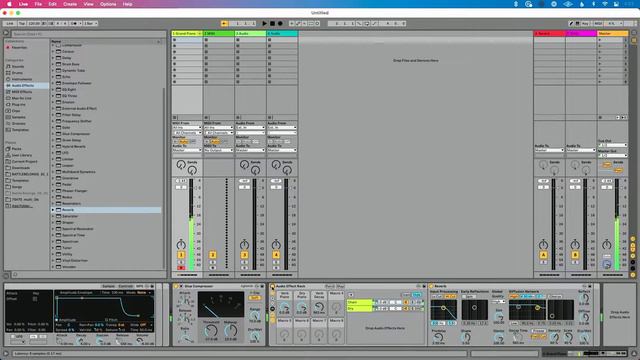Viewport: 640px width, 360px height.
Task: Click the Reverb Decay Time knob
Action: point(518,338)
